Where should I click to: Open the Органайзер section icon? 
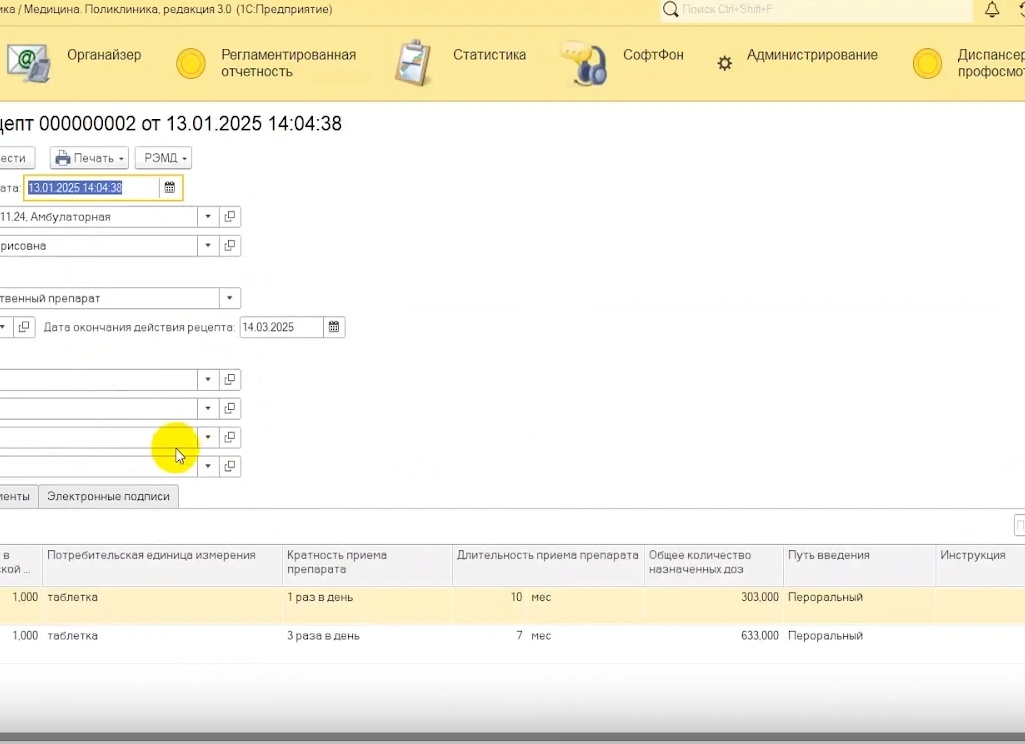[x=28, y=63]
